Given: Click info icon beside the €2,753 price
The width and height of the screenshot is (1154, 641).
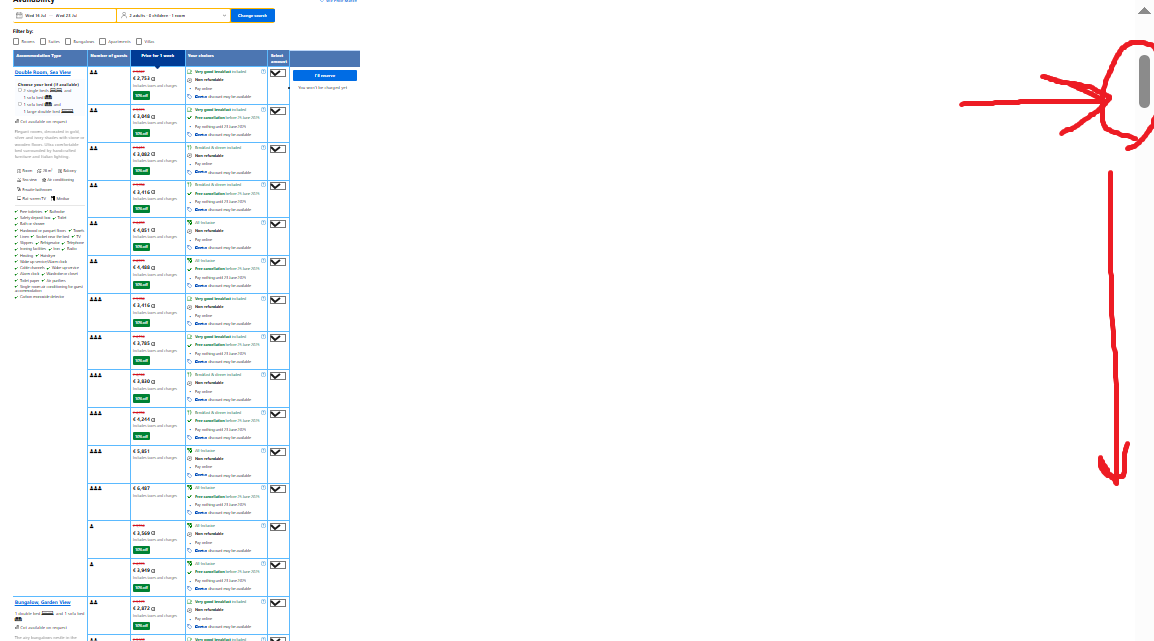Looking at the screenshot, I should (153, 78).
